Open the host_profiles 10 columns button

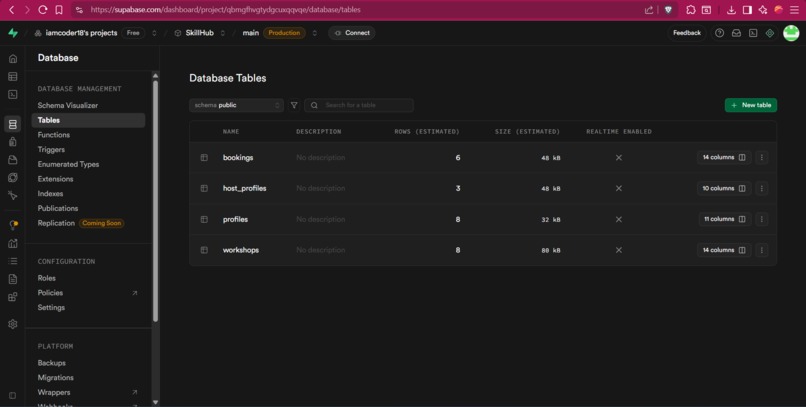[724, 189]
